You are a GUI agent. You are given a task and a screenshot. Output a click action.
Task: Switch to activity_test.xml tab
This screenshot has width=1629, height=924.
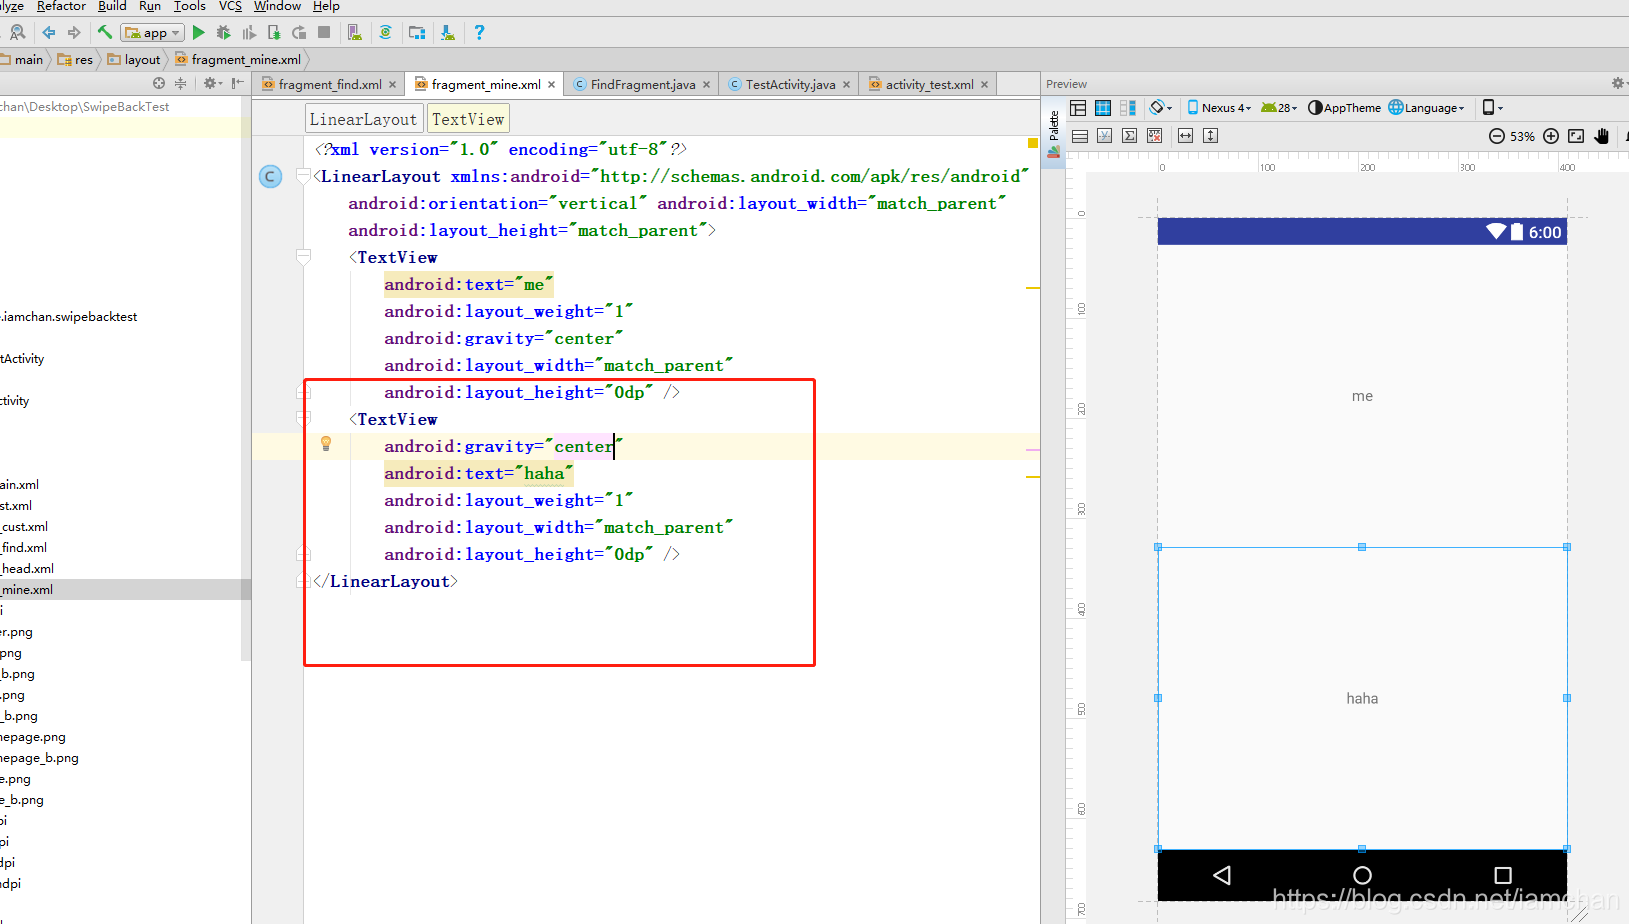pyautogui.click(x=928, y=84)
